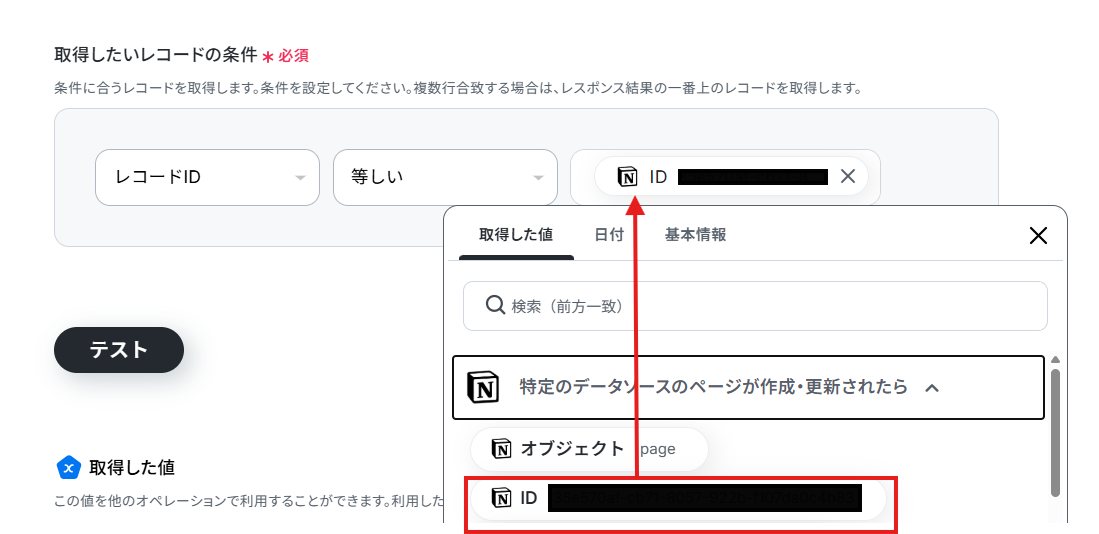The height and width of the screenshot is (534, 1099).
Task: Select the highlighted ID value row
Action: coord(677,499)
